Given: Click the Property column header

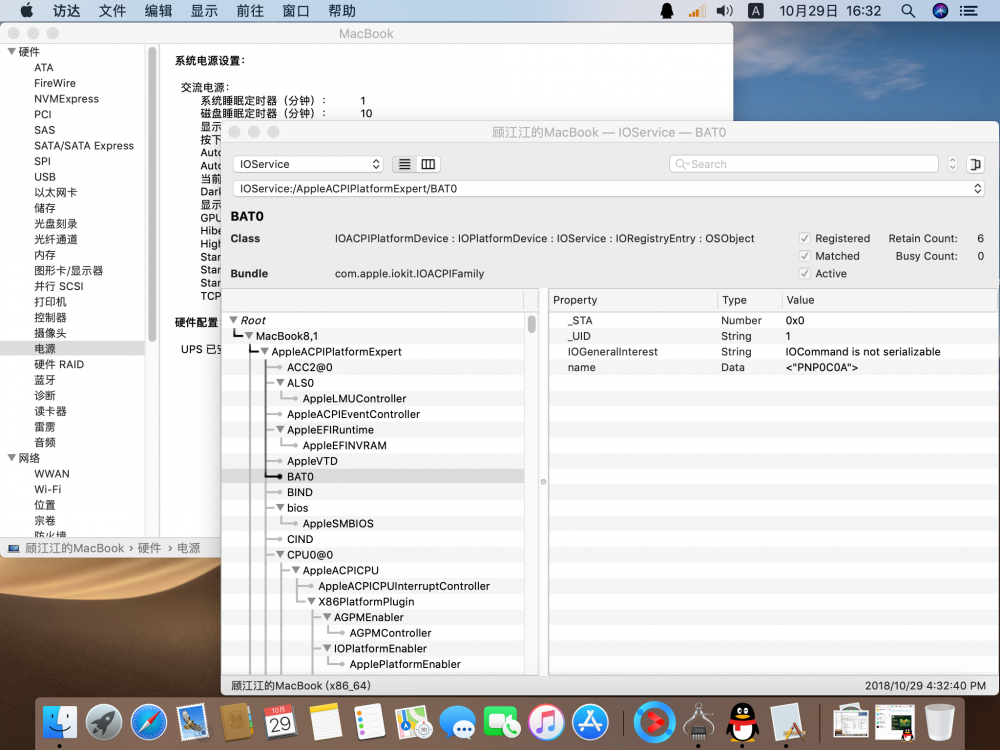Looking at the screenshot, I should 633,300.
